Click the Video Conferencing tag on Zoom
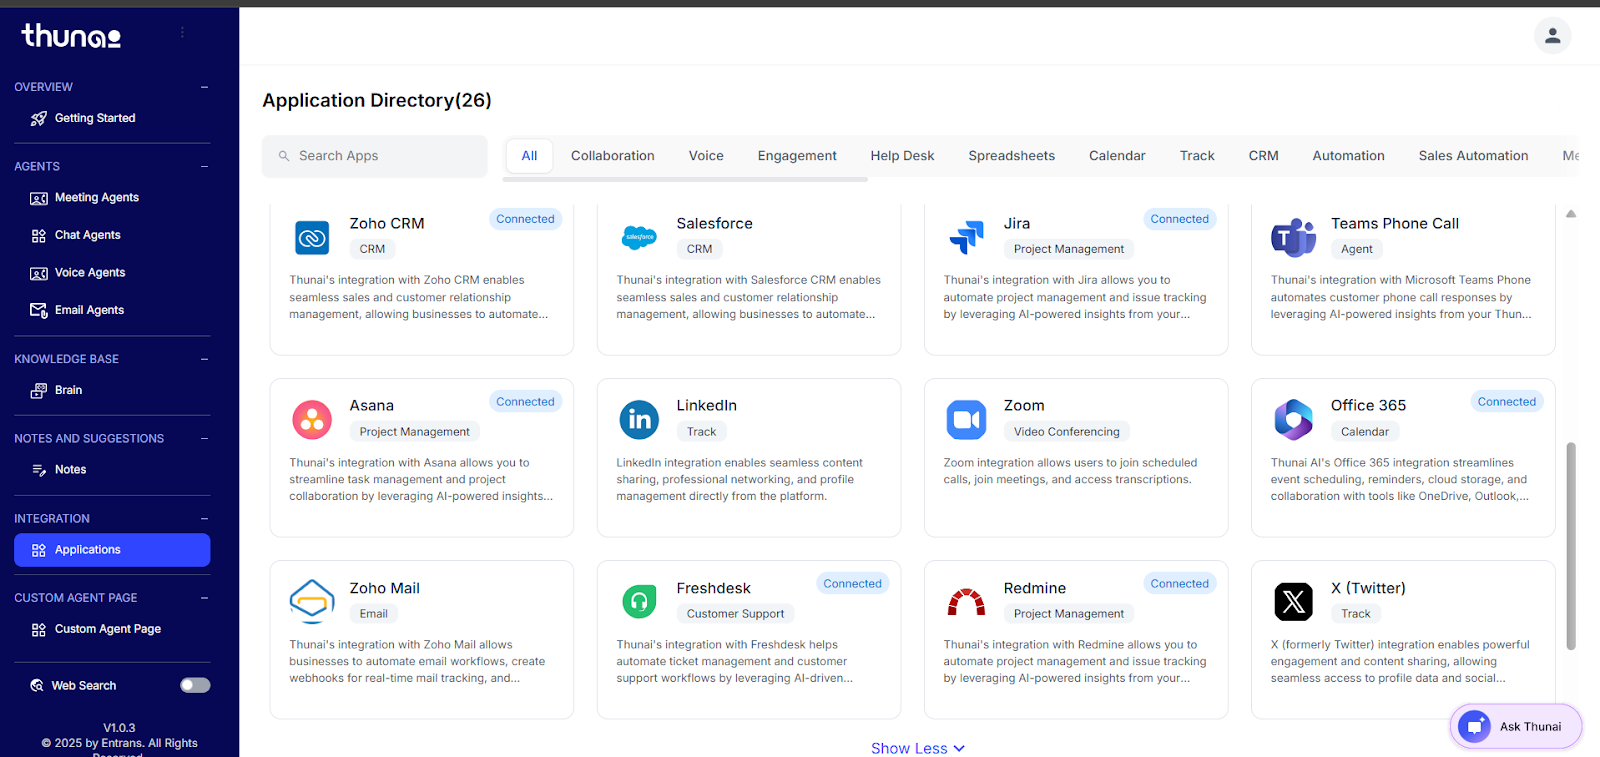This screenshot has width=1600, height=757. pyautogui.click(x=1066, y=432)
